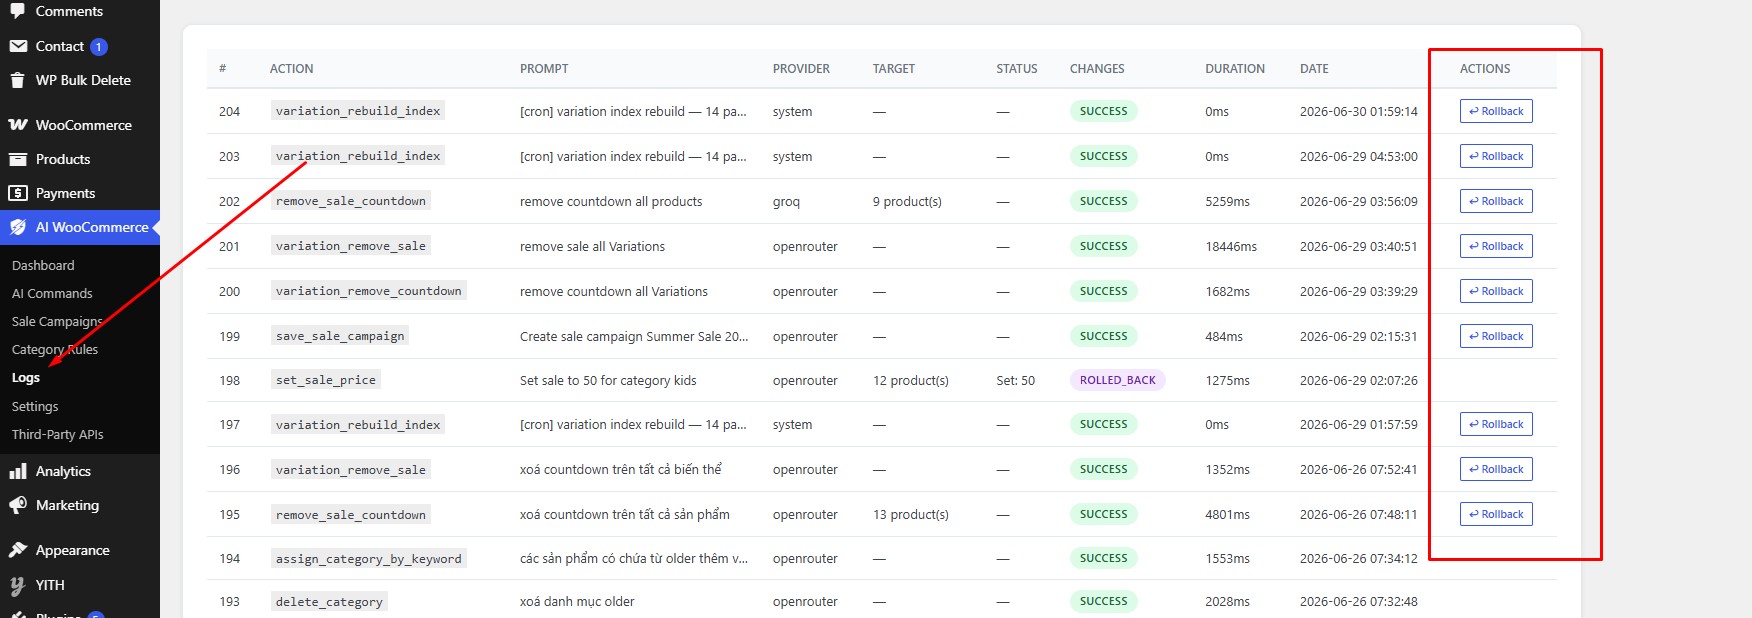
Task: Open the WP Bulk Delete menu
Action: pyautogui.click(x=83, y=80)
